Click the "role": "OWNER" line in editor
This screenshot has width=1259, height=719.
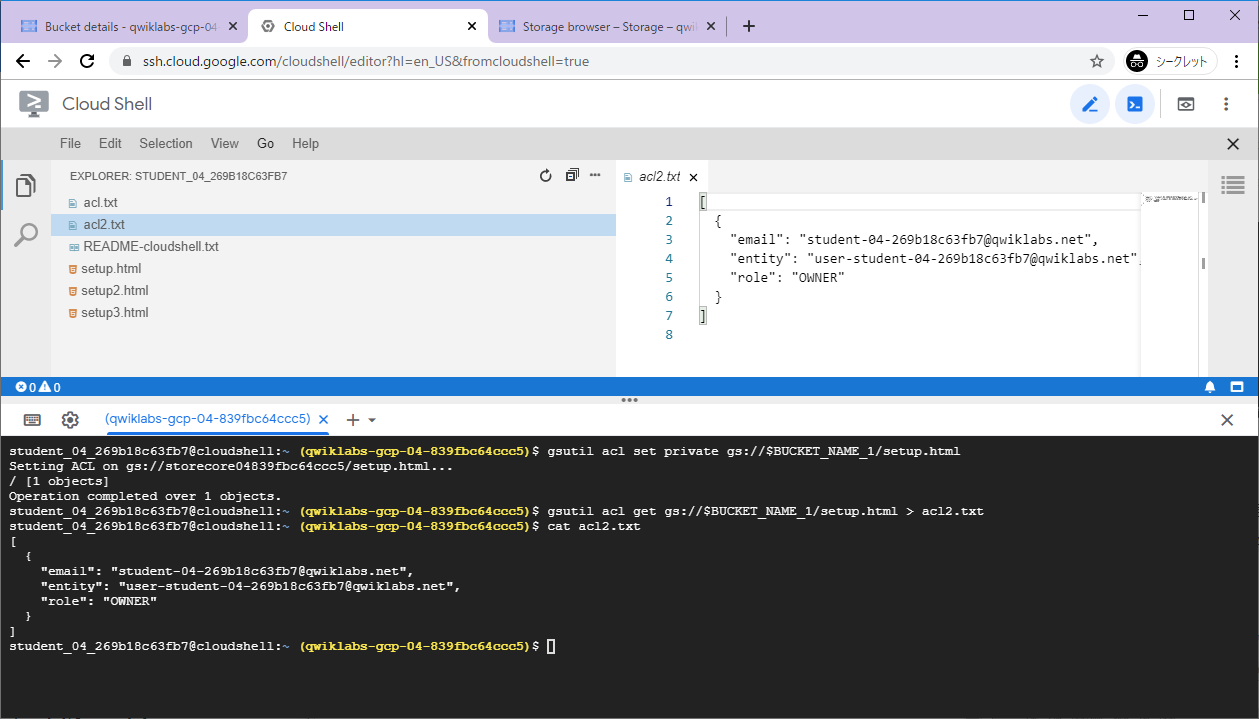pos(787,278)
